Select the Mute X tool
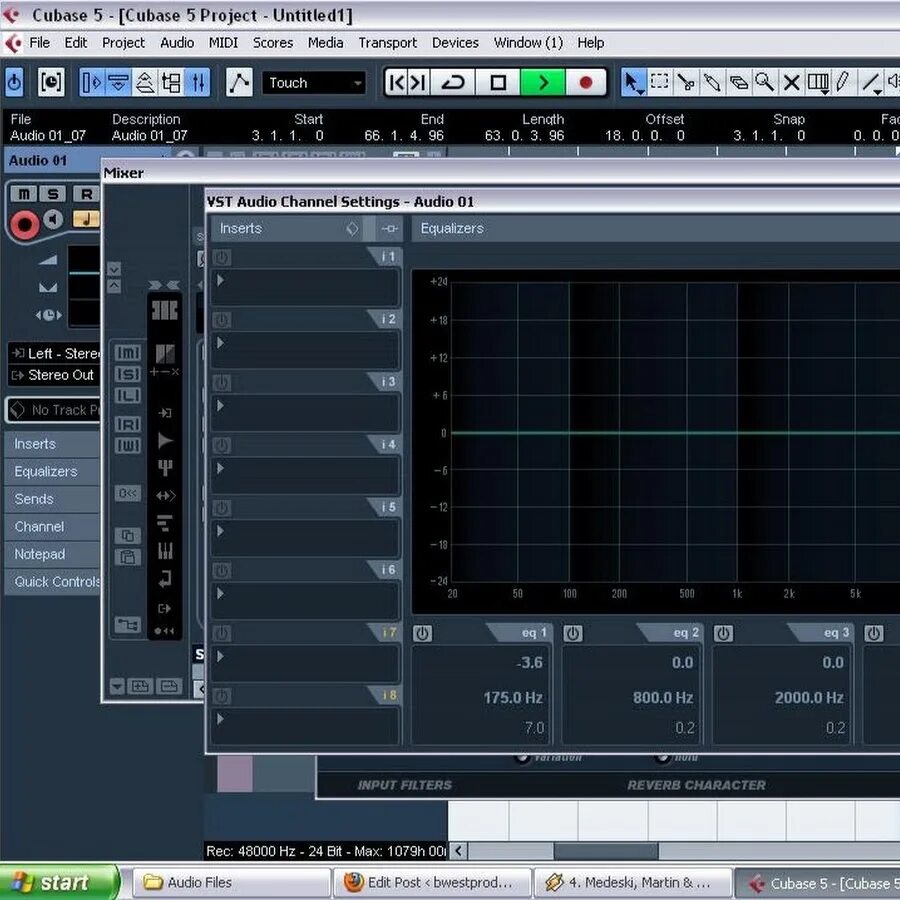Viewport: 900px width, 900px height. click(x=791, y=83)
